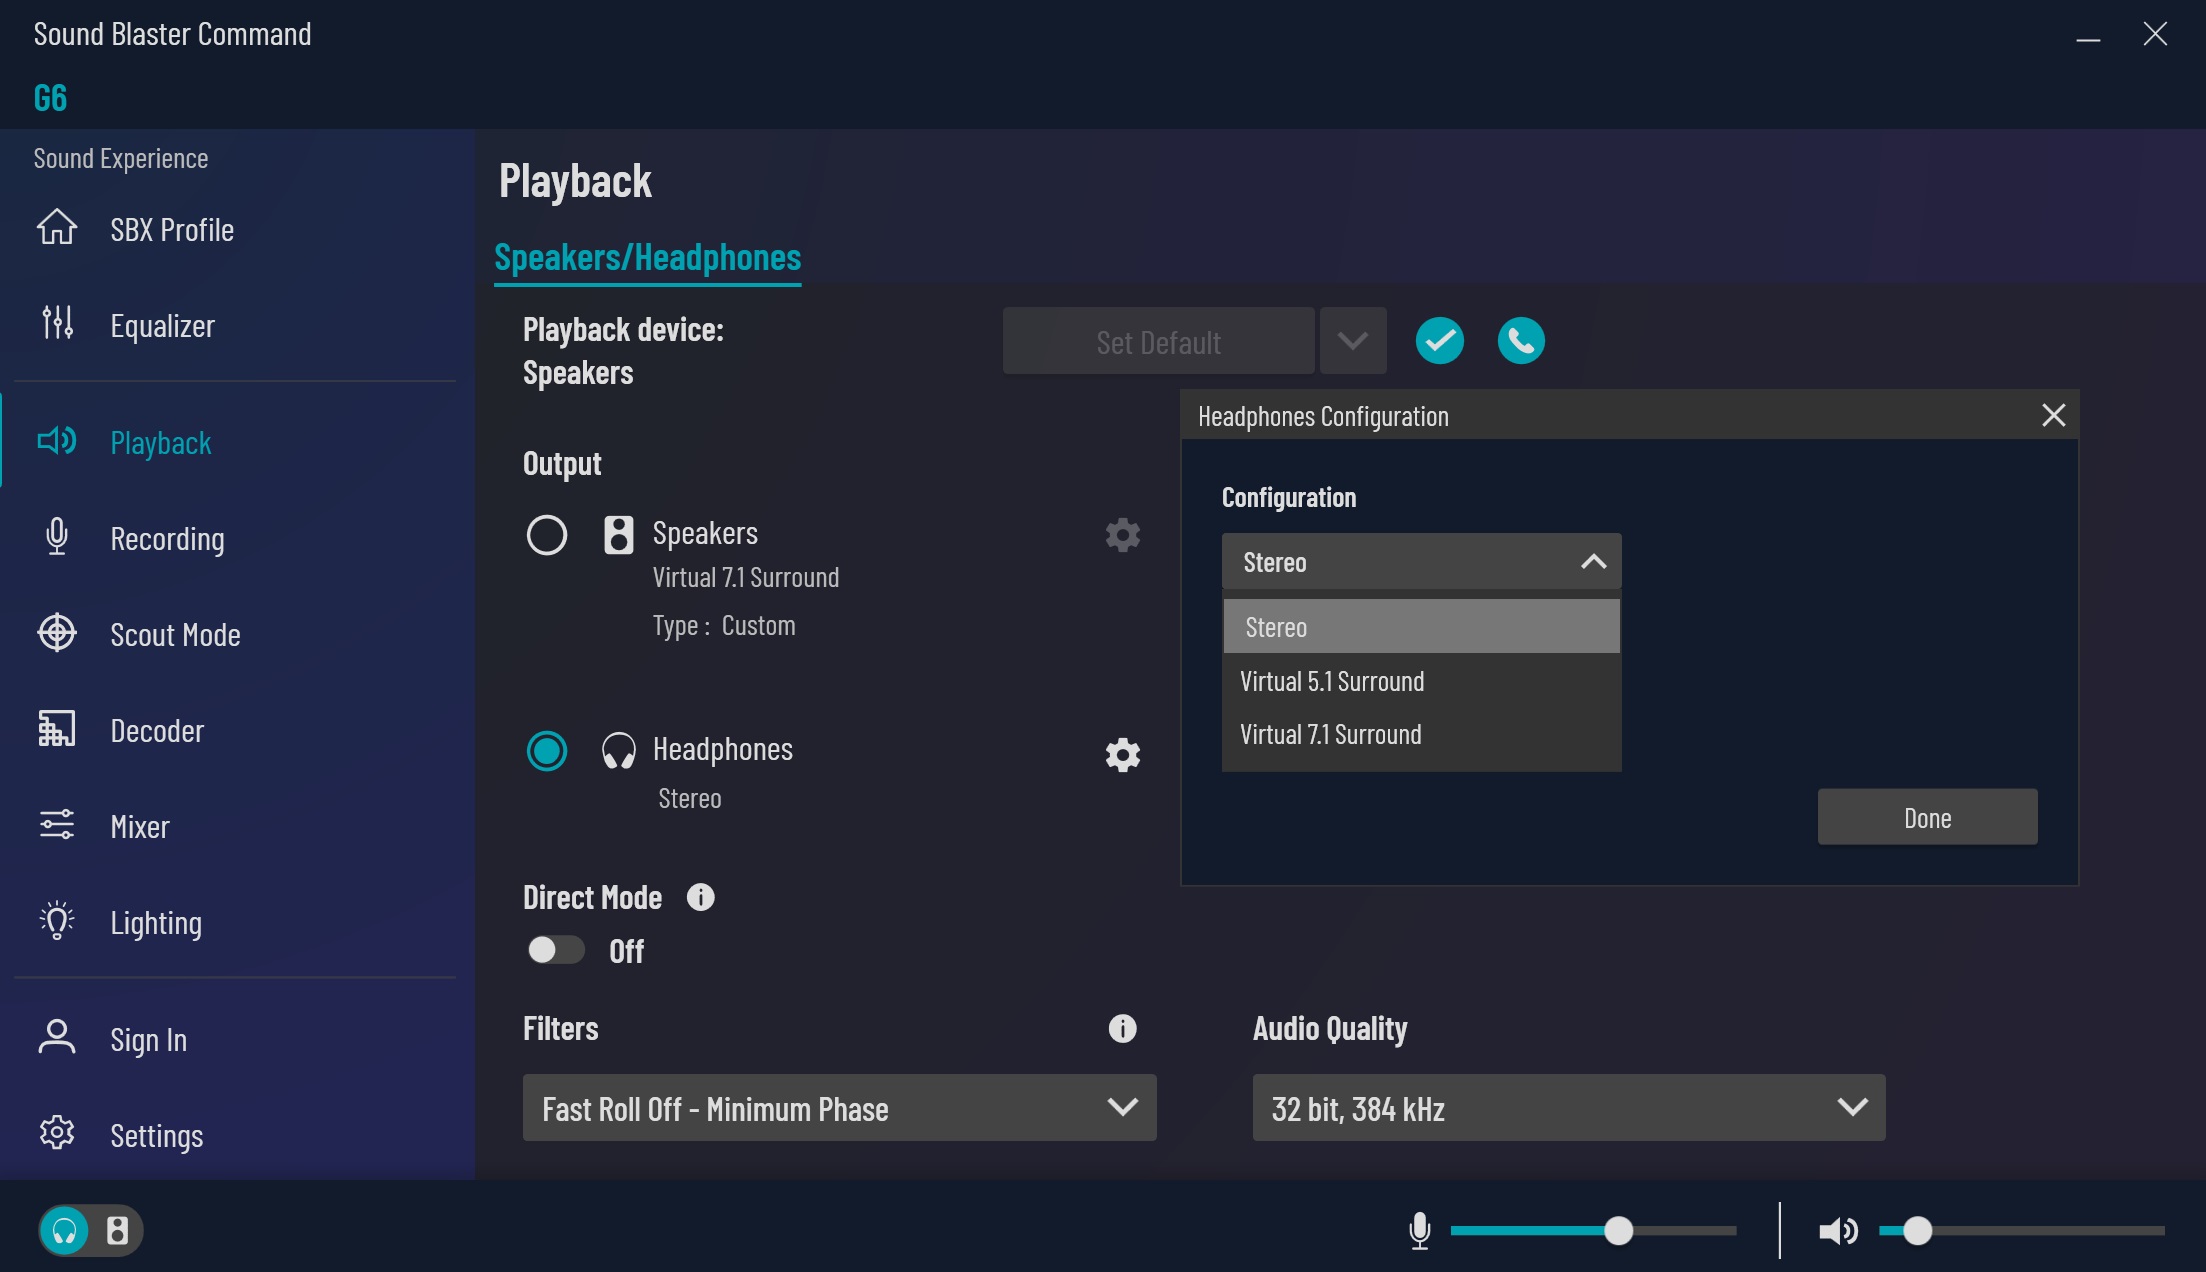Image resolution: width=2206 pixels, height=1272 pixels.
Task: Click the Lighting bulb icon
Action: pyautogui.click(x=57, y=921)
